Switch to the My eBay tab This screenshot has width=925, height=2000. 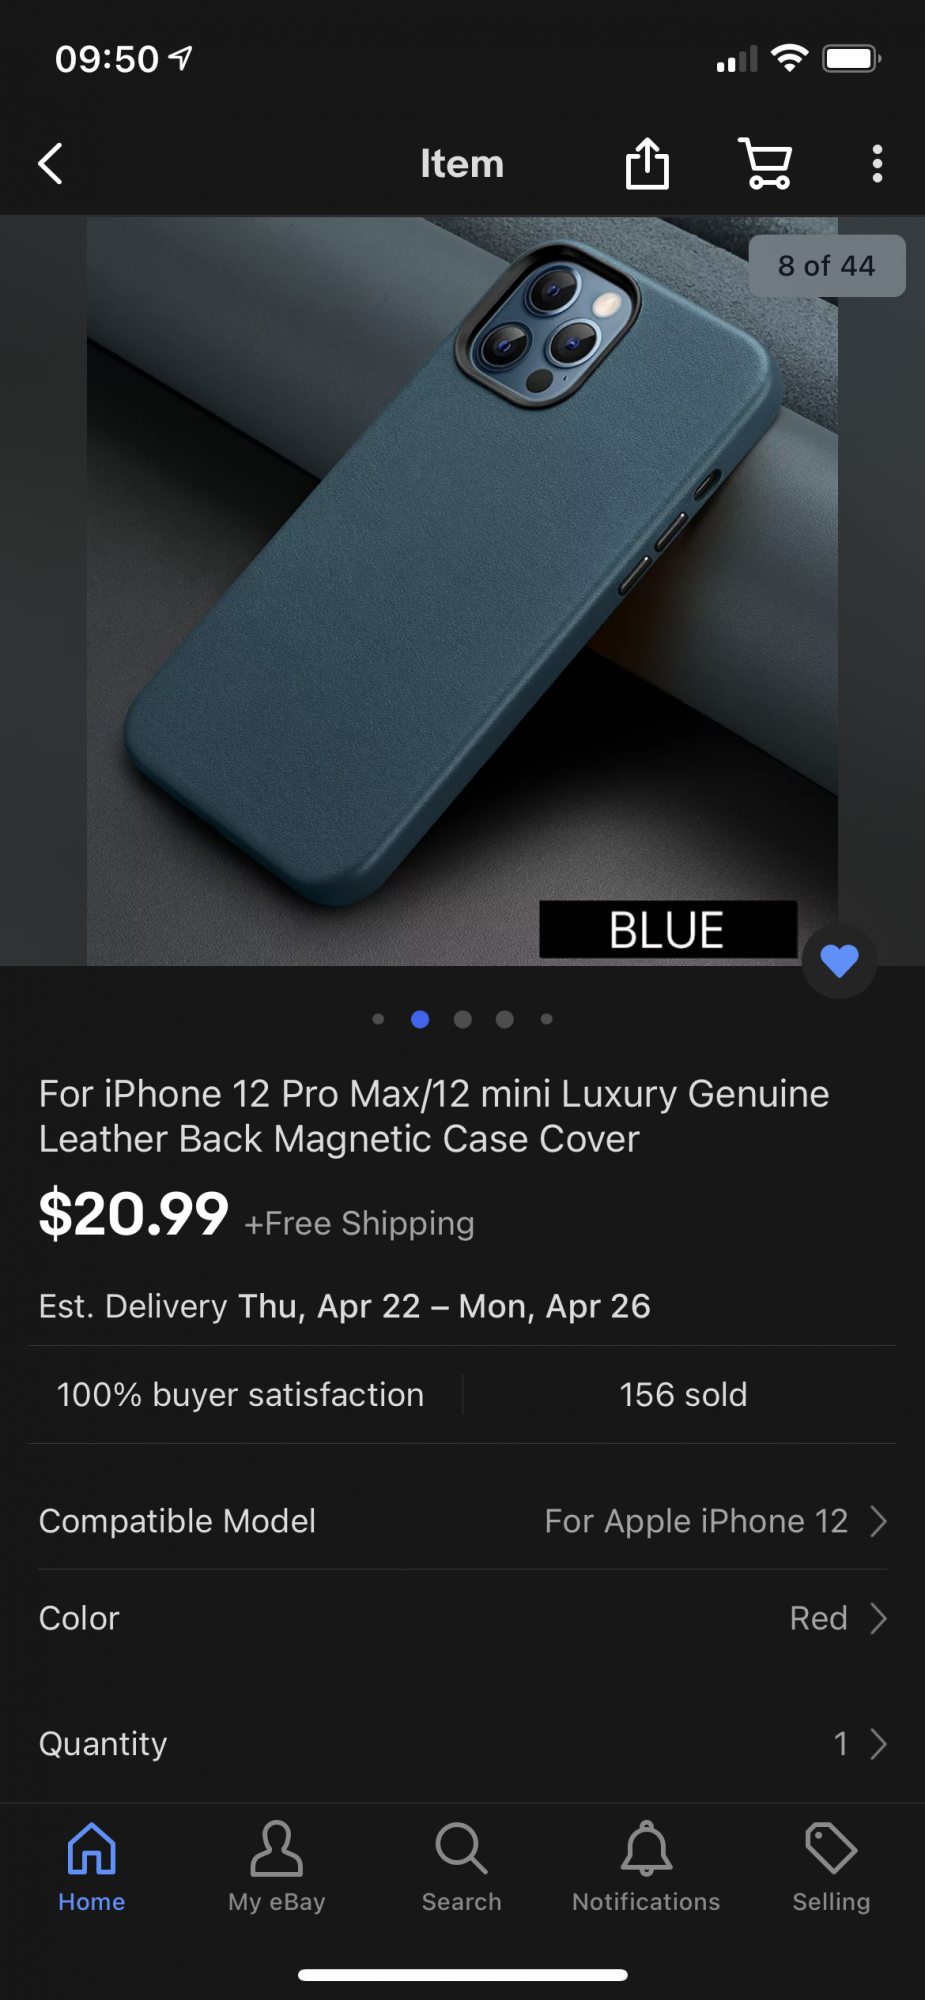click(x=277, y=1866)
